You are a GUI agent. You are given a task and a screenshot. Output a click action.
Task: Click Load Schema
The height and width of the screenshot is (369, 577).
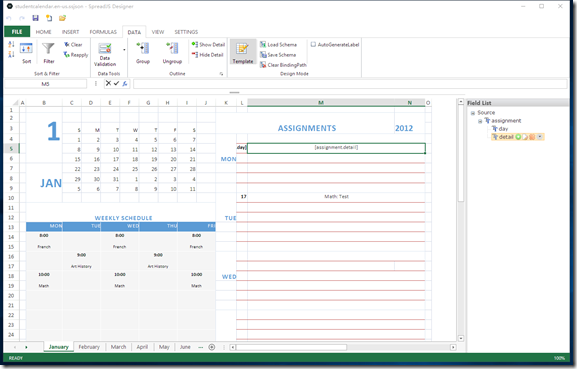(x=278, y=45)
